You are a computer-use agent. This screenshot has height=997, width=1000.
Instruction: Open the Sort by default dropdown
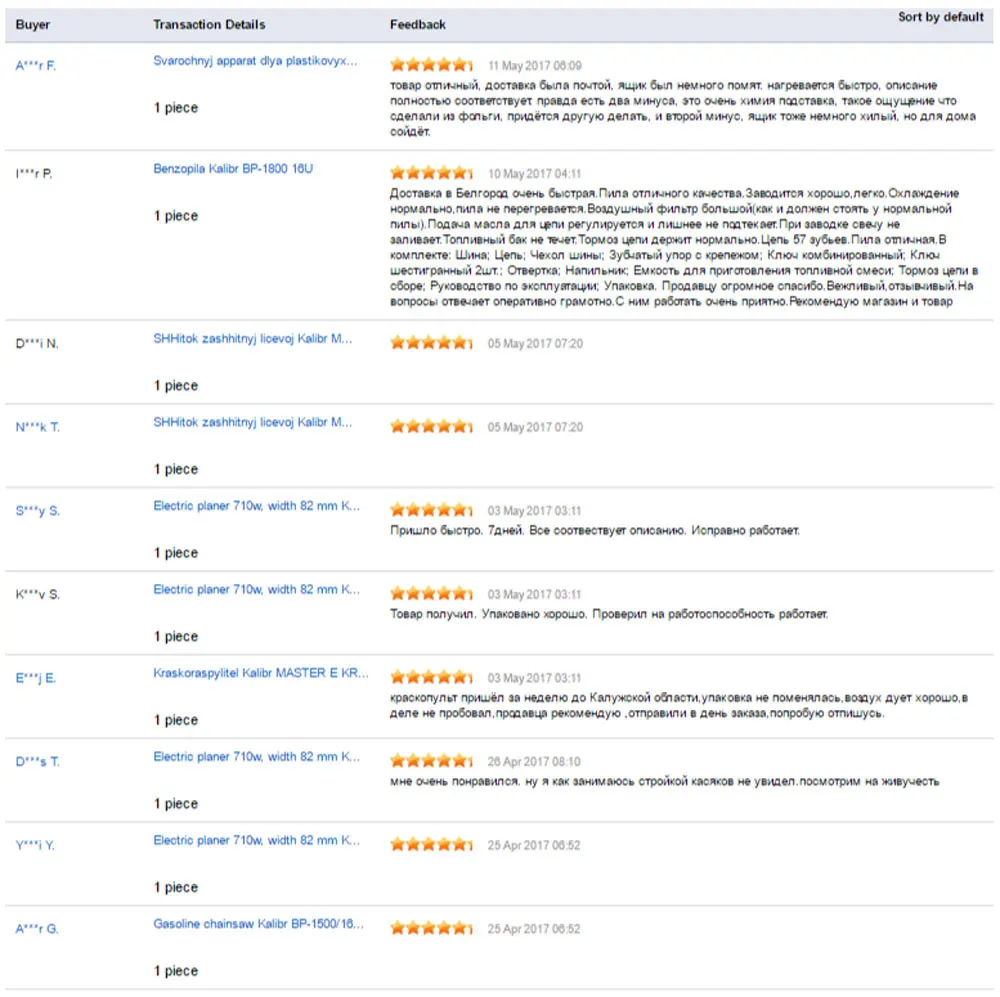tap(940, 17)
